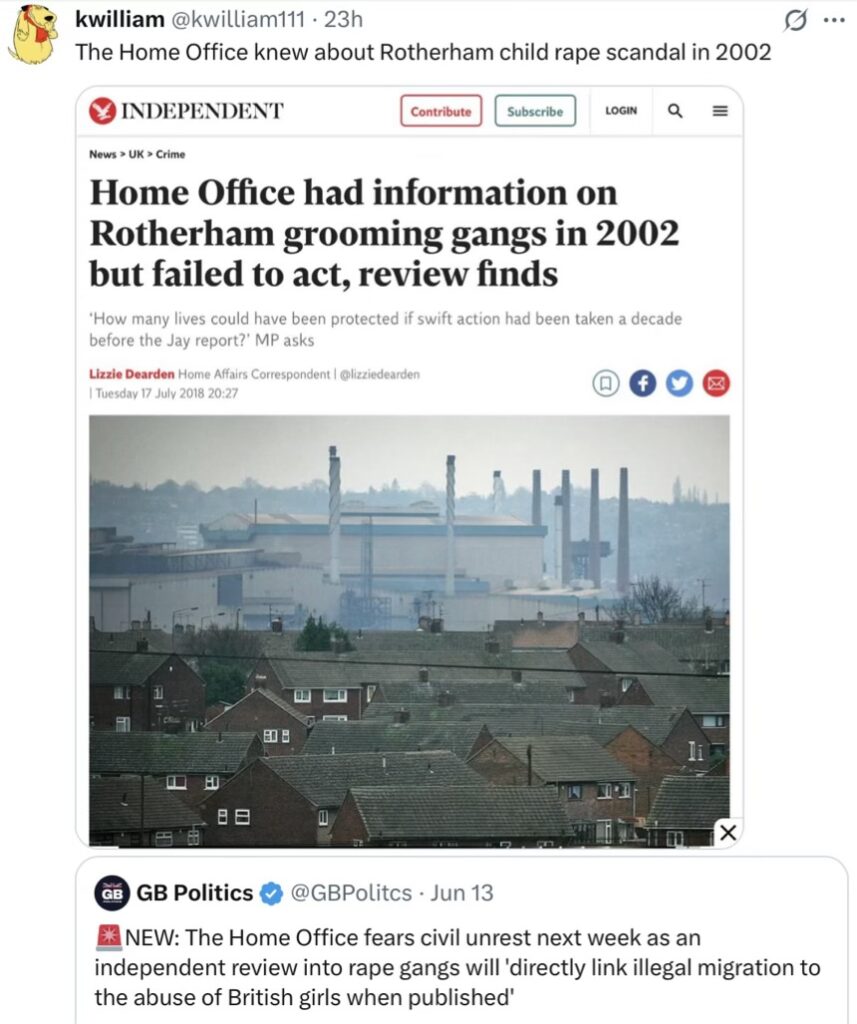This screenshot has height=1024, width=857.
Task: Click the Grok slashed-circle icon
Action: pos(794,22)
